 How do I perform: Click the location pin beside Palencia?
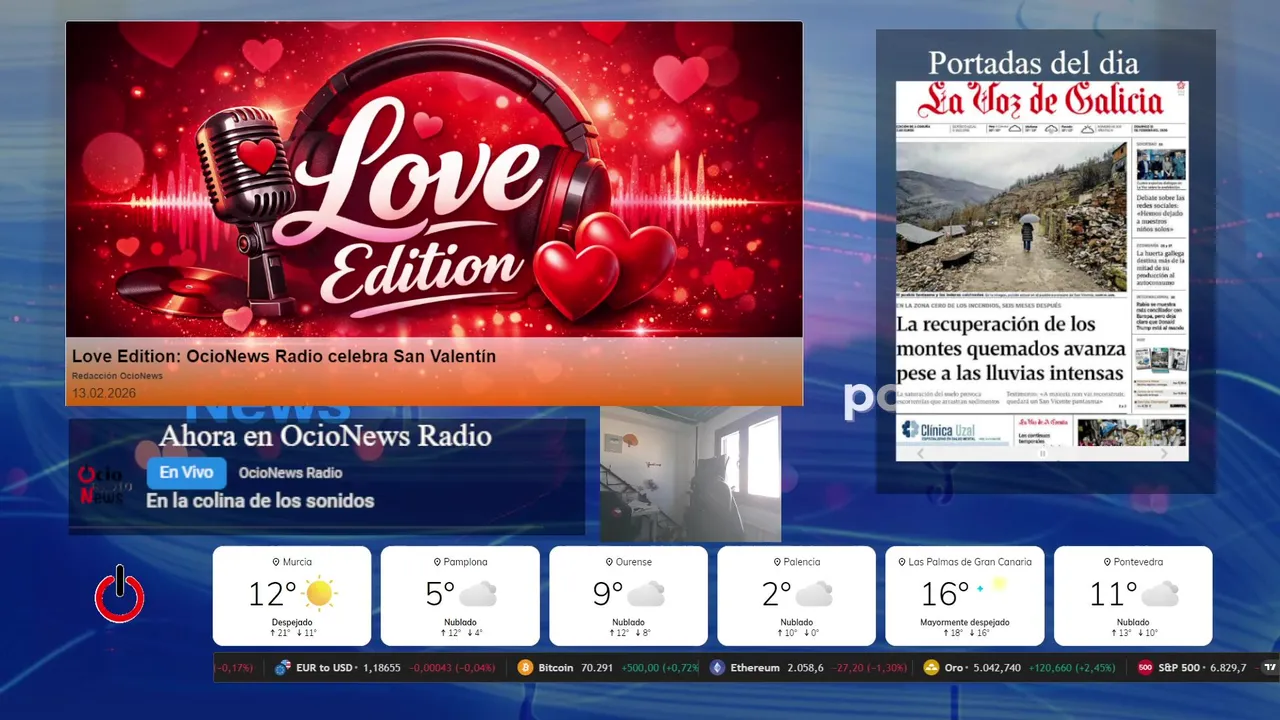pos(776,562)
